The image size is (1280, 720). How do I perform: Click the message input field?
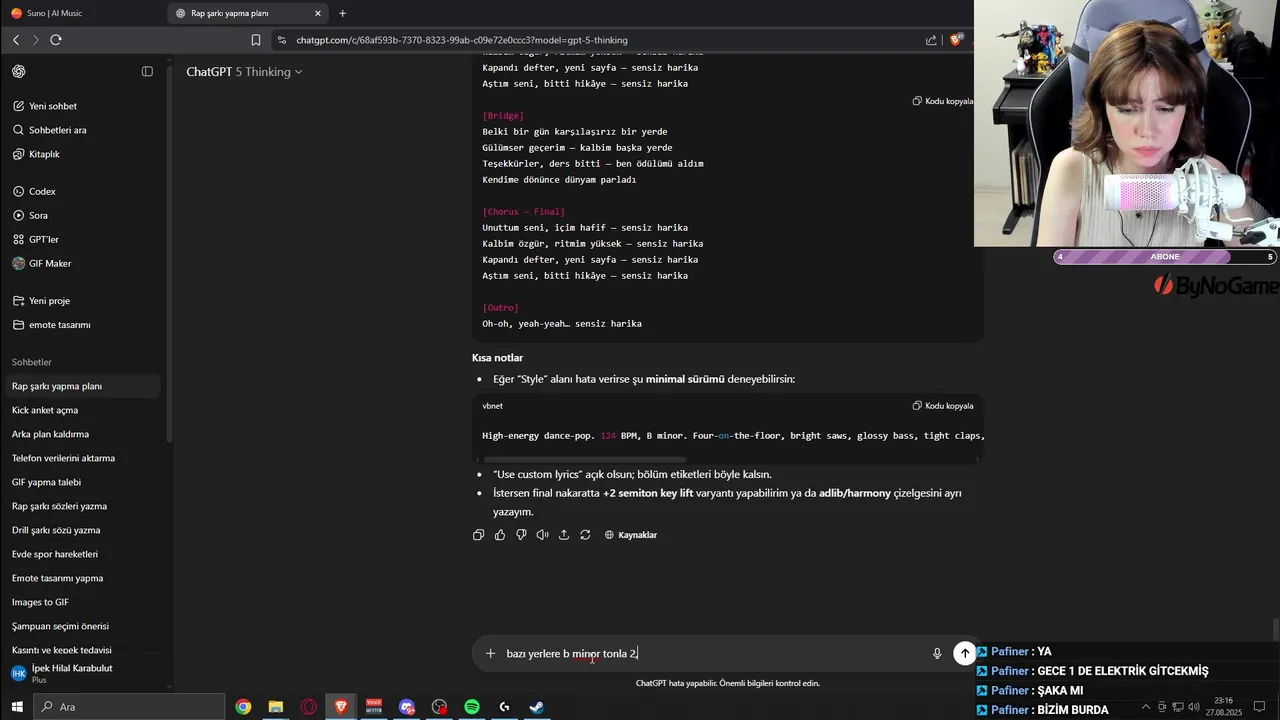[x=715, y=654]
